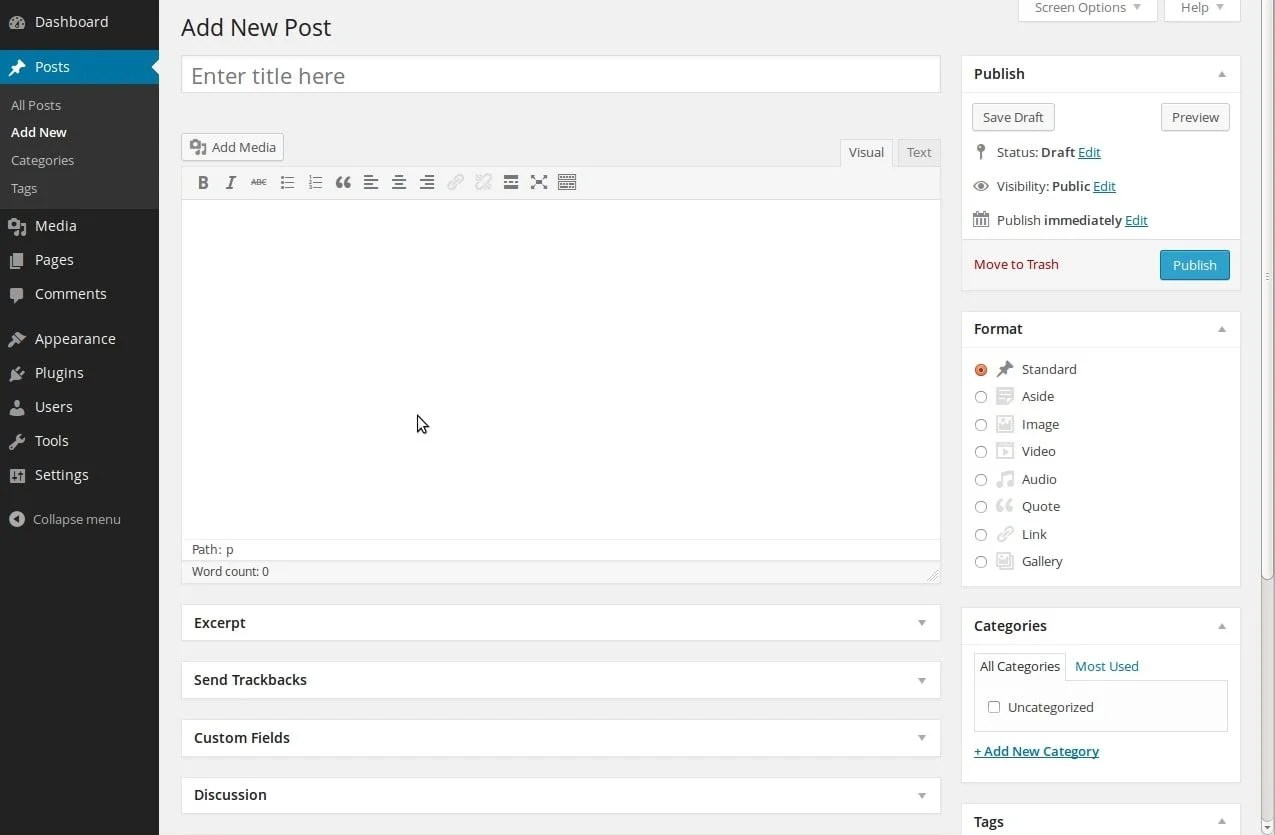Select the Quote post format

point(981,507)
